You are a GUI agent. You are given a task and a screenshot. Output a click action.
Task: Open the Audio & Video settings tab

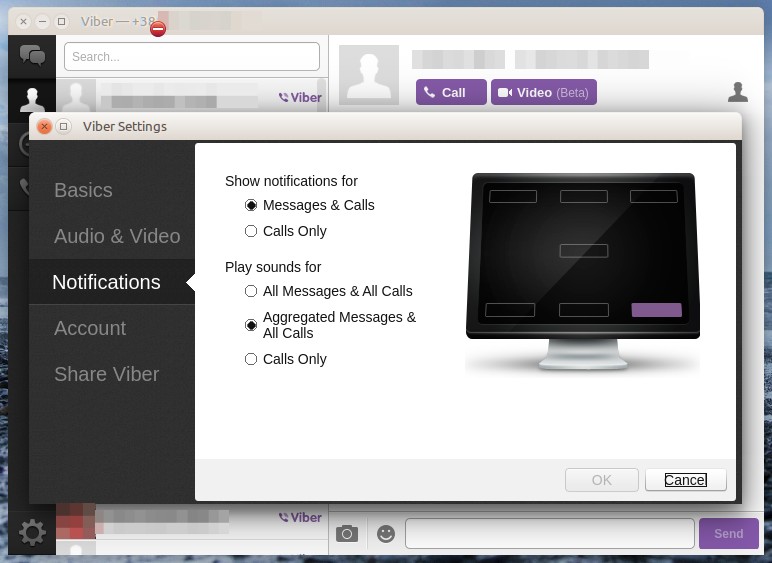click(x=112, y=236)
